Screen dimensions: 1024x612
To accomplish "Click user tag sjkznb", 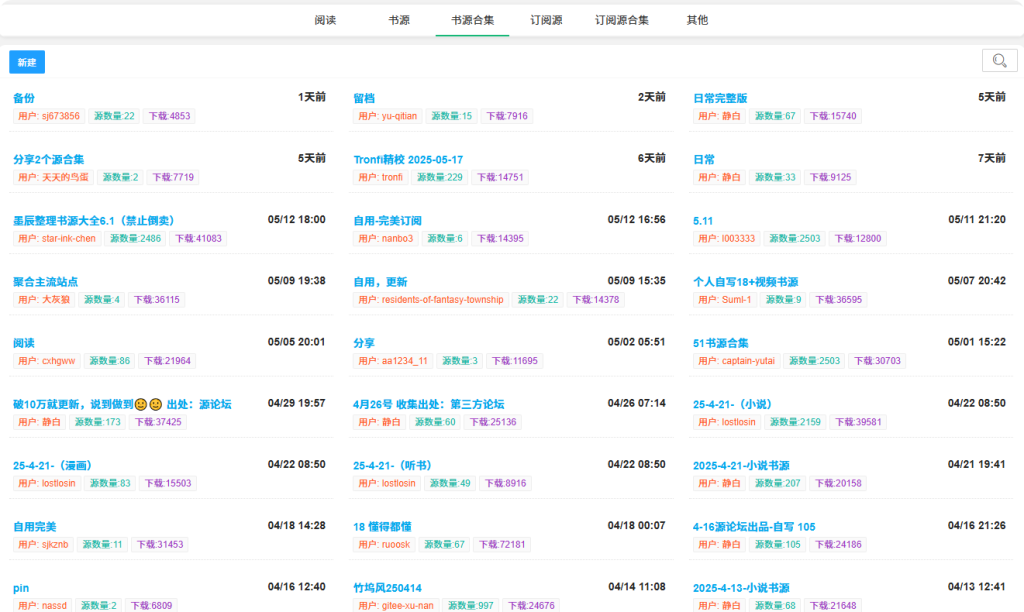I will point(43,544).
